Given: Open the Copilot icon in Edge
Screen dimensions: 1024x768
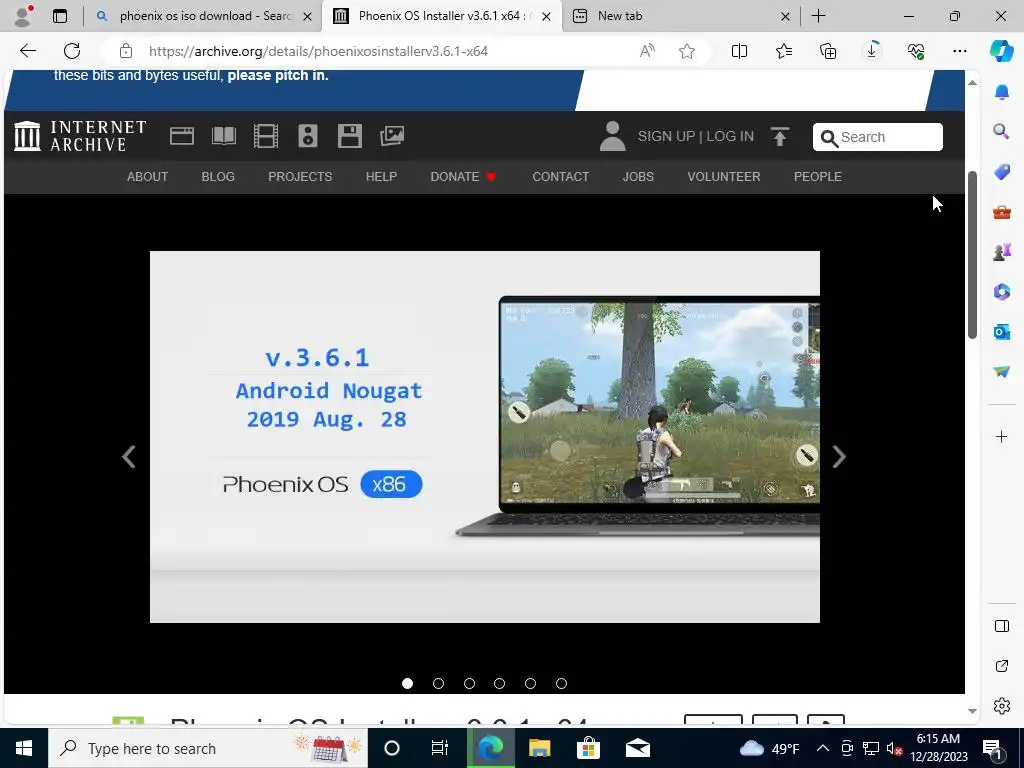Looking at the screenshot, I should (1001, 51).
